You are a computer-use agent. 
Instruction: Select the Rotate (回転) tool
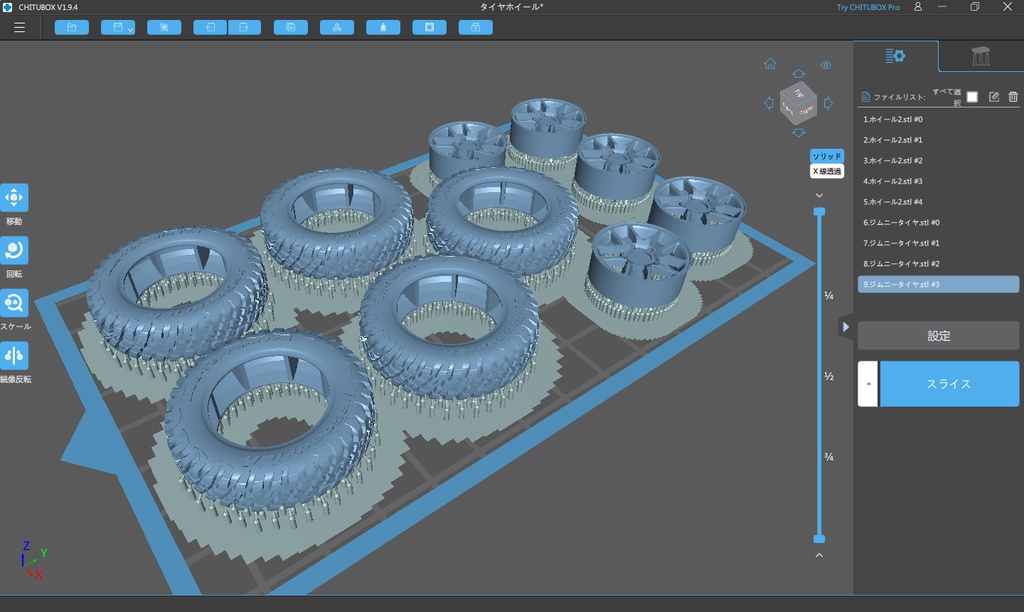(x=14, y=250)
